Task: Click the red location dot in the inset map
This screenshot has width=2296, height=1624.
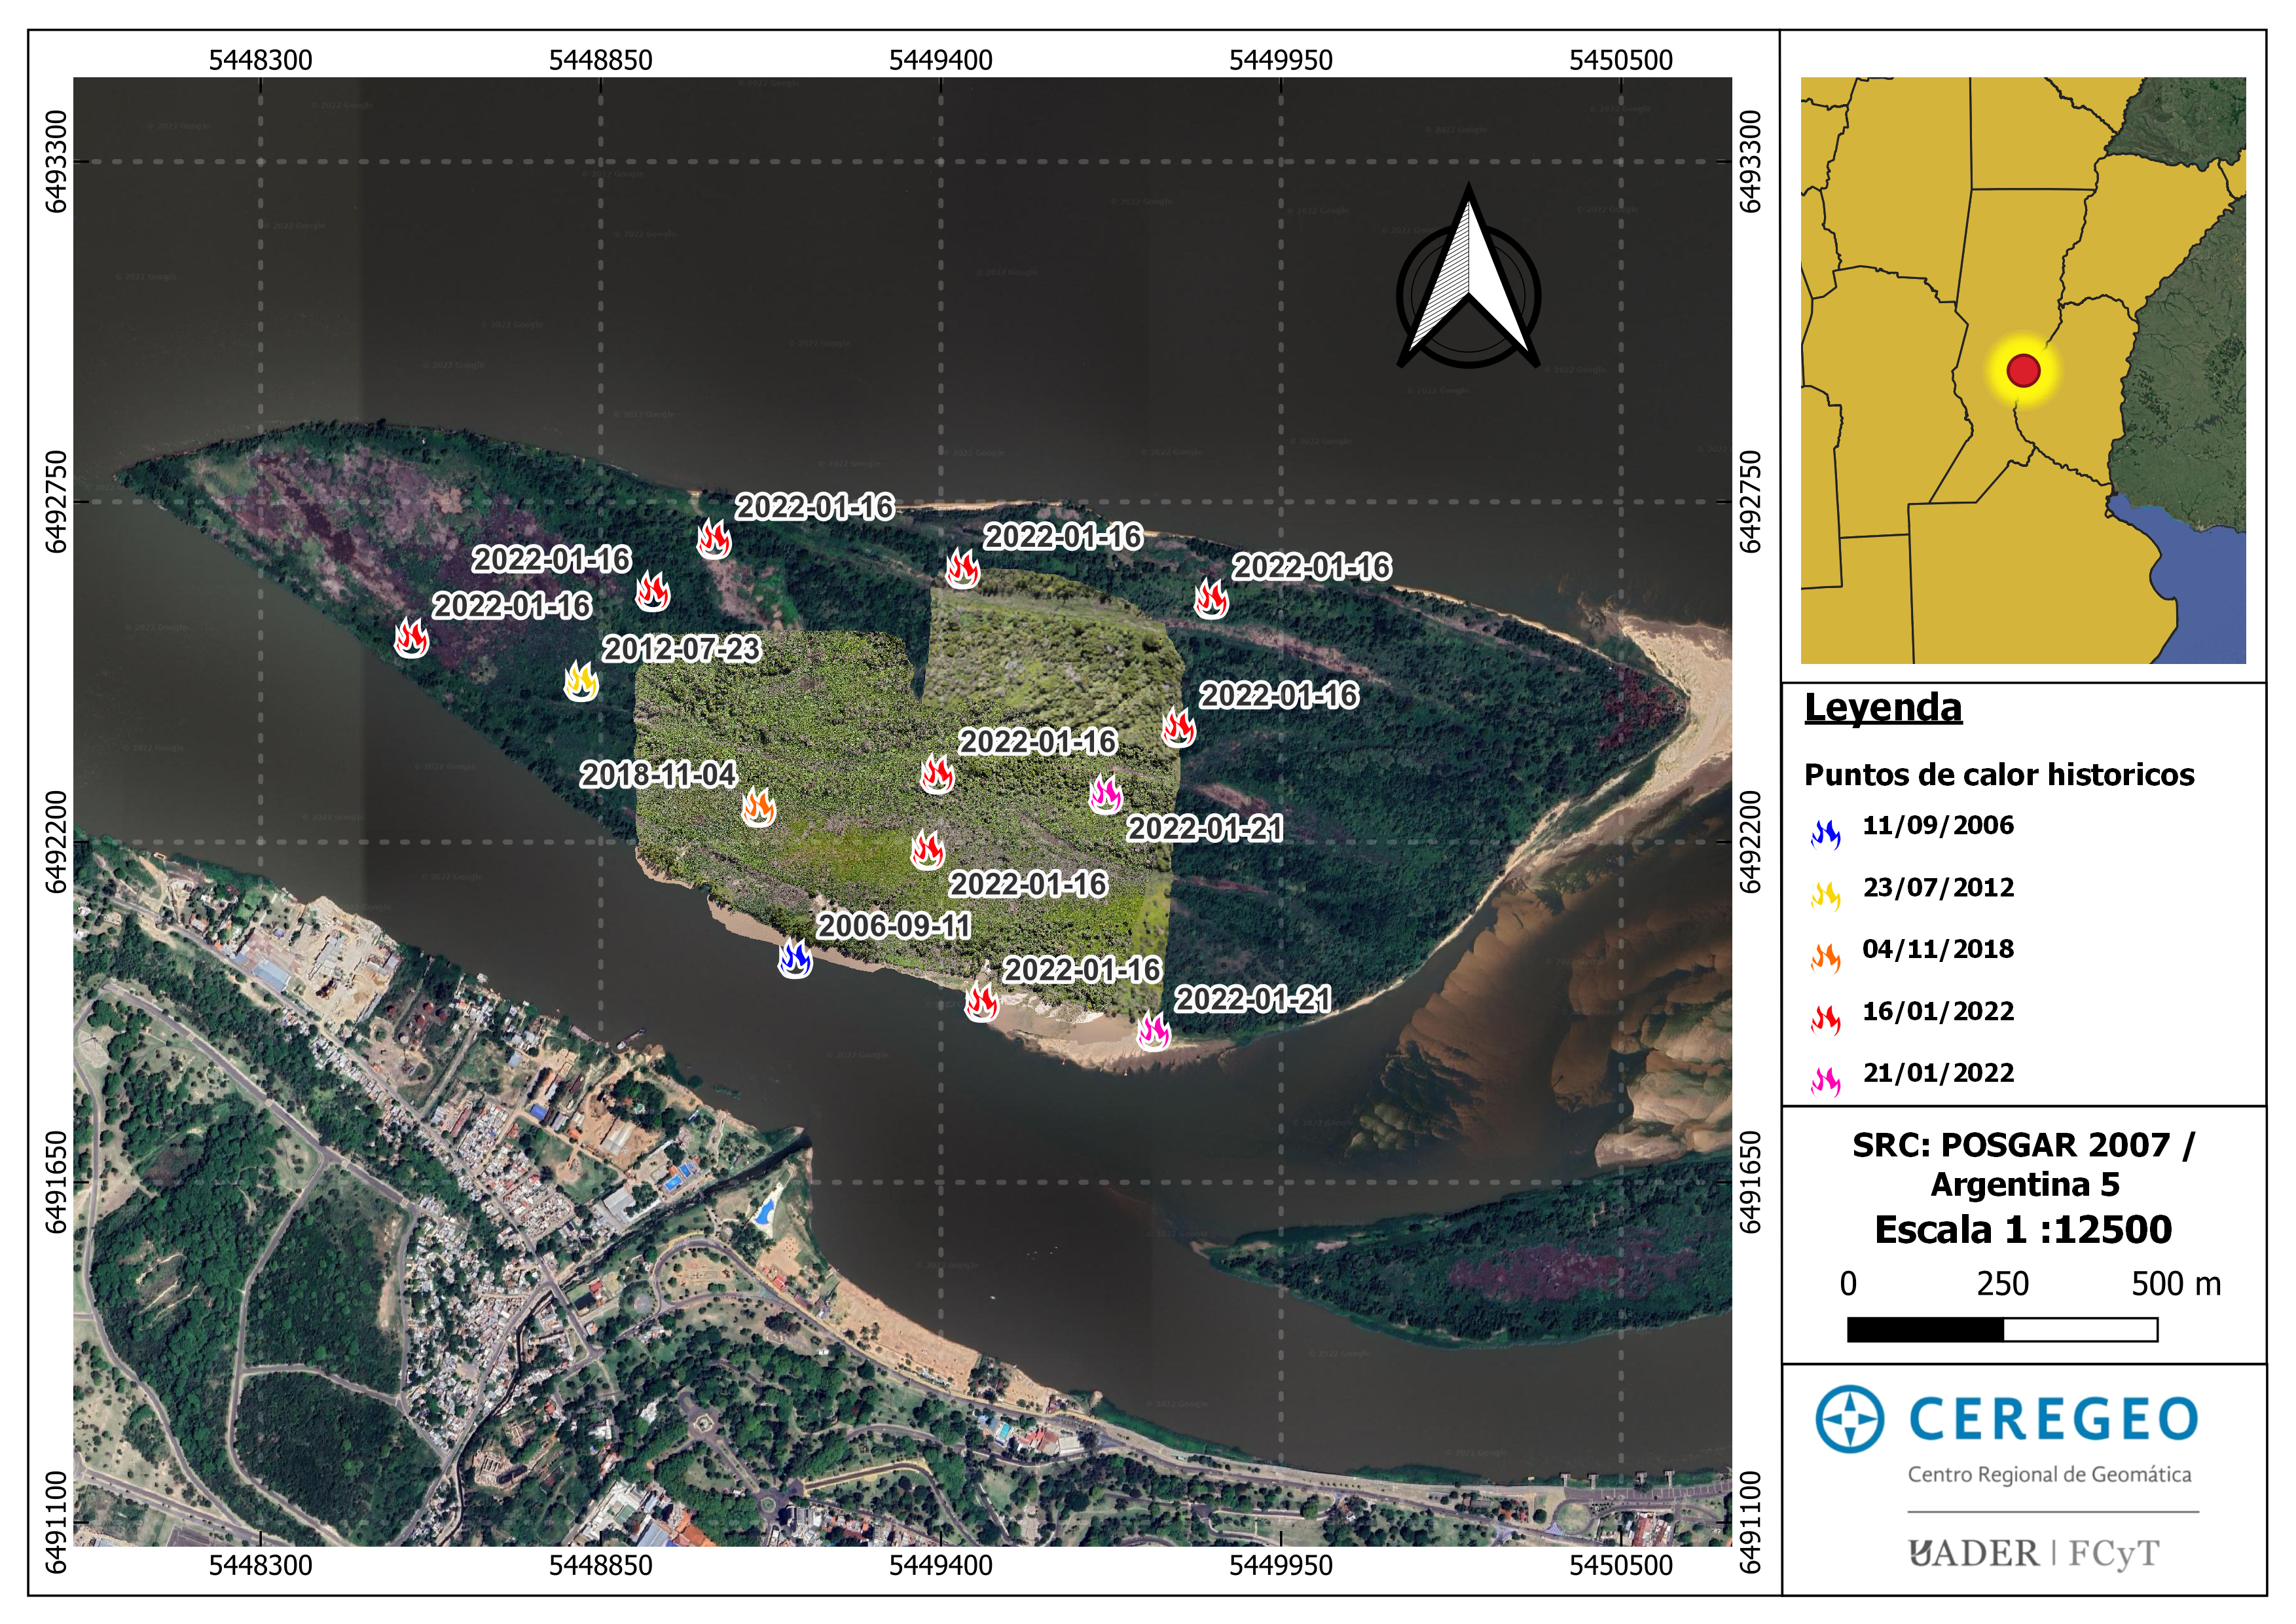Action: pyautogui.click(x=2023, y=371)
